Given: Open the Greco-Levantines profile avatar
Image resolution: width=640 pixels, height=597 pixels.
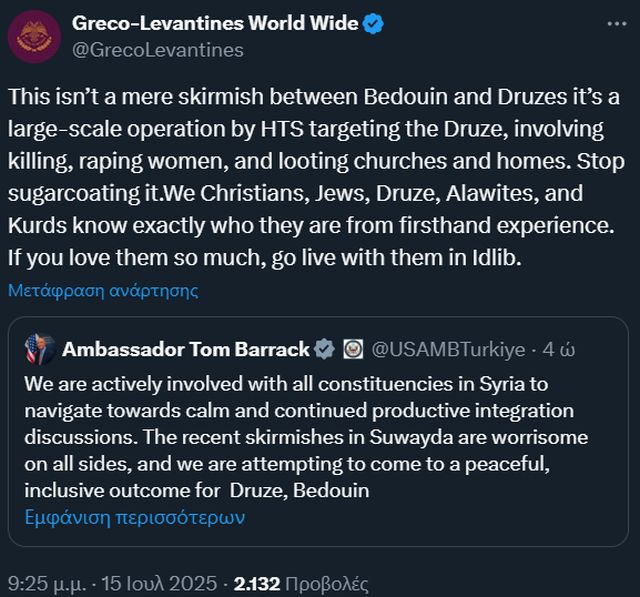Looking at the screenshot, I should click(33, 36).
